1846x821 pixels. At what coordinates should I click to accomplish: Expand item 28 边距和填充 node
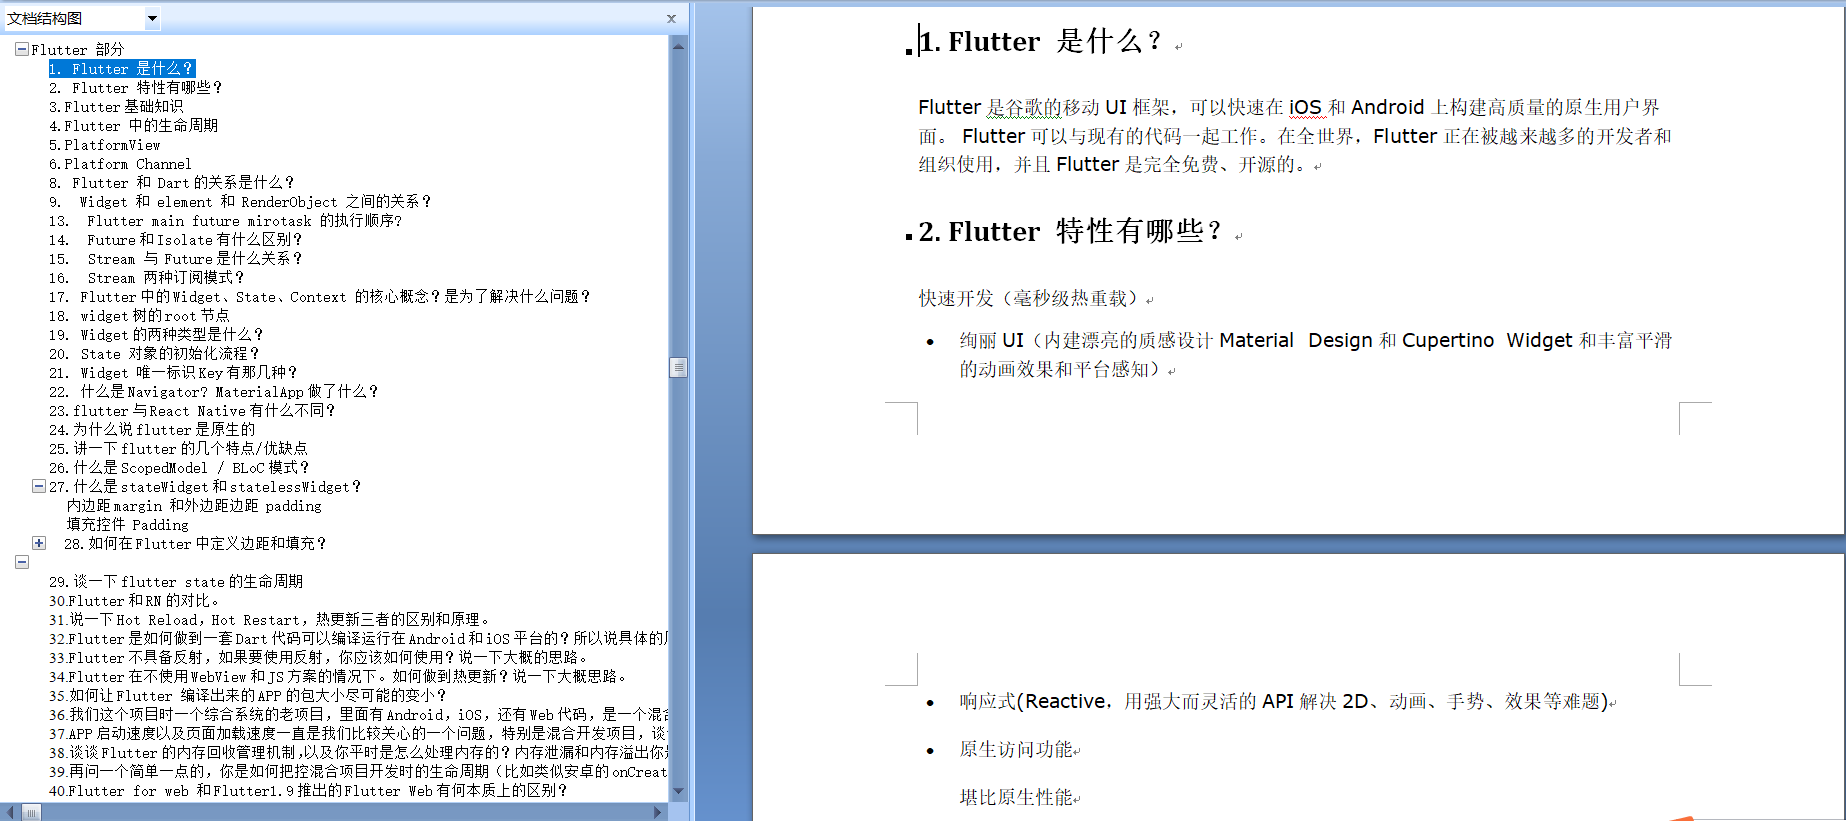pyautogui.click(x=39, y=543)
